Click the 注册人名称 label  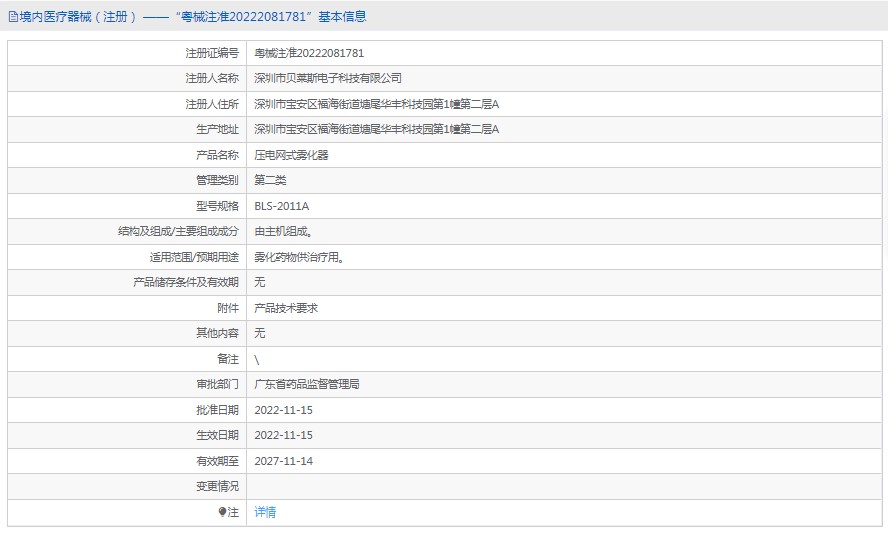(x=212, y=78)
